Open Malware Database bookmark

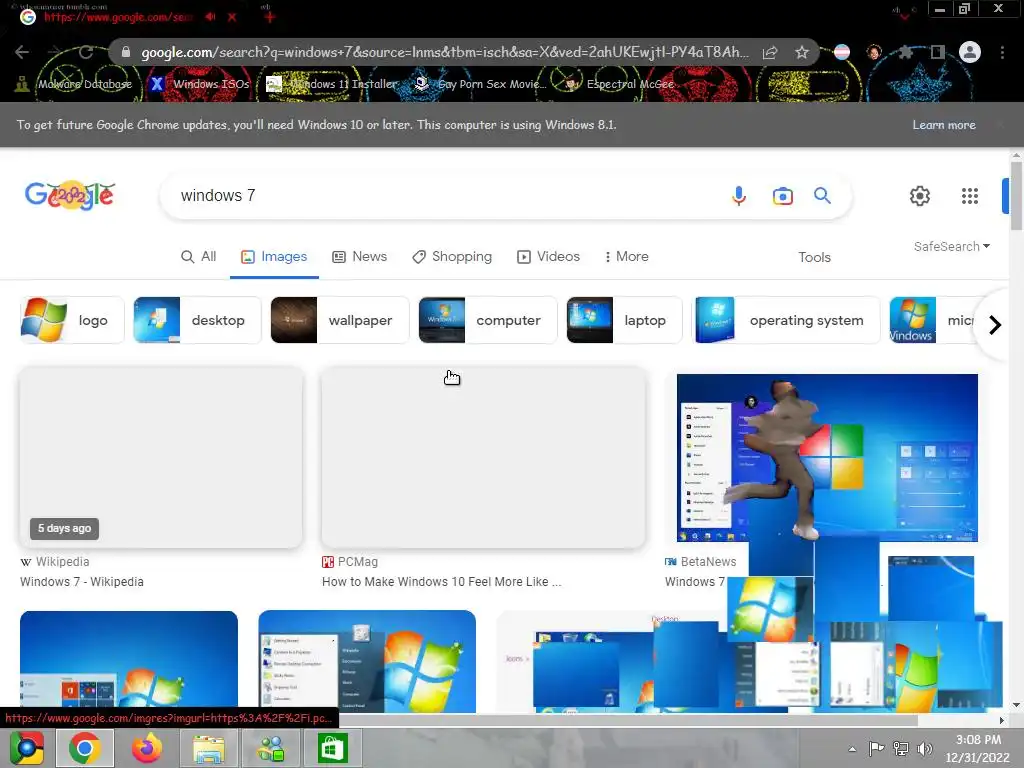coord(74,84)
